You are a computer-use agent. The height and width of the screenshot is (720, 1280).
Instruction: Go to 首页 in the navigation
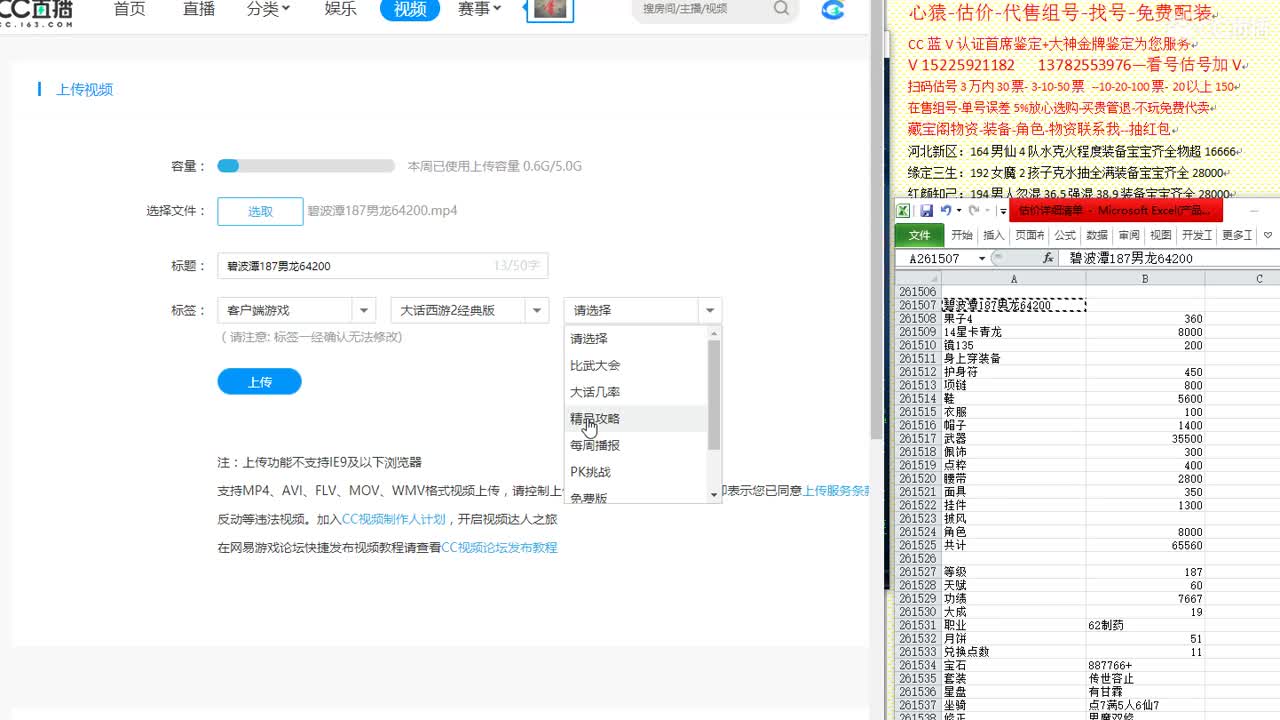[129, 9]
